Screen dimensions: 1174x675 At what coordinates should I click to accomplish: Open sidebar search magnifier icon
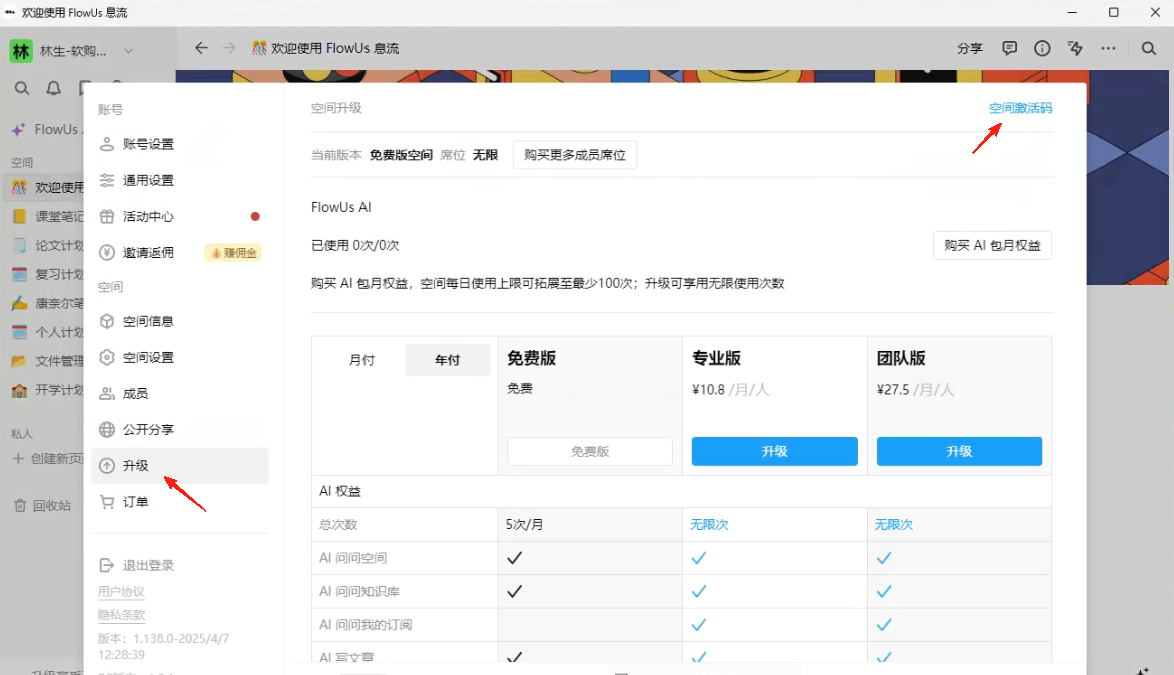point(22,88)
